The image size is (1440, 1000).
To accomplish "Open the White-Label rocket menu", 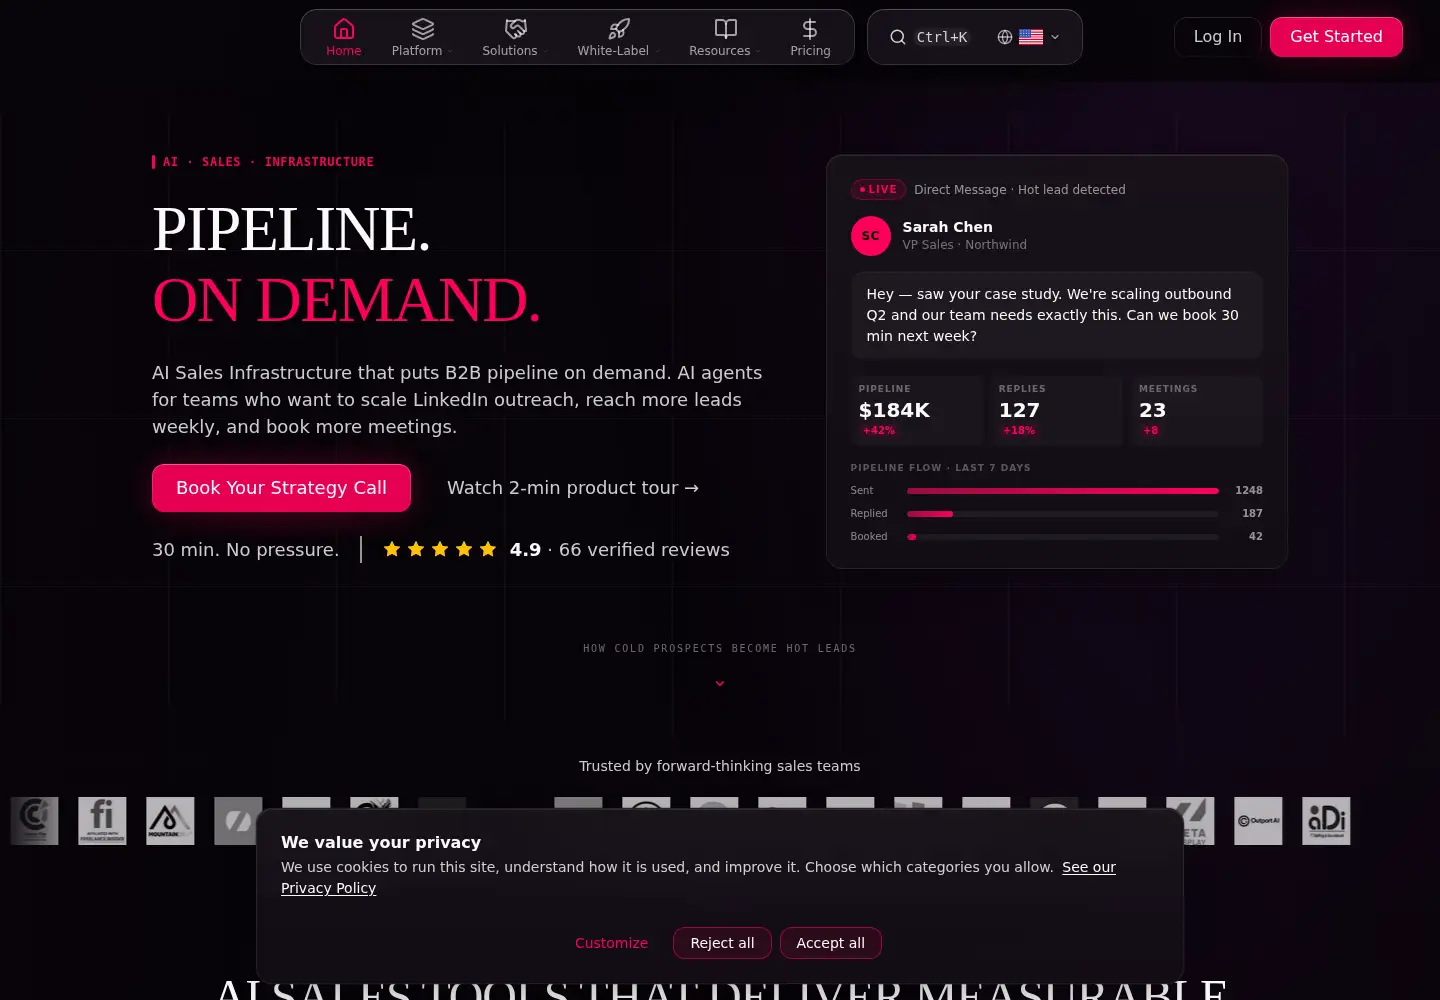I will pyautogui.click(x=618, y=37).
